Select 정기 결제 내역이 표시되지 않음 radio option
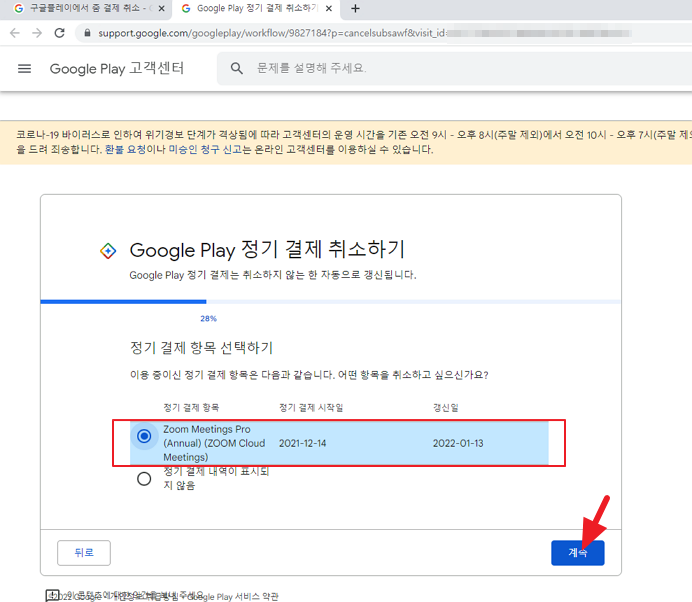This screenshot has height=602, width=692. click(x=144, y=479)
